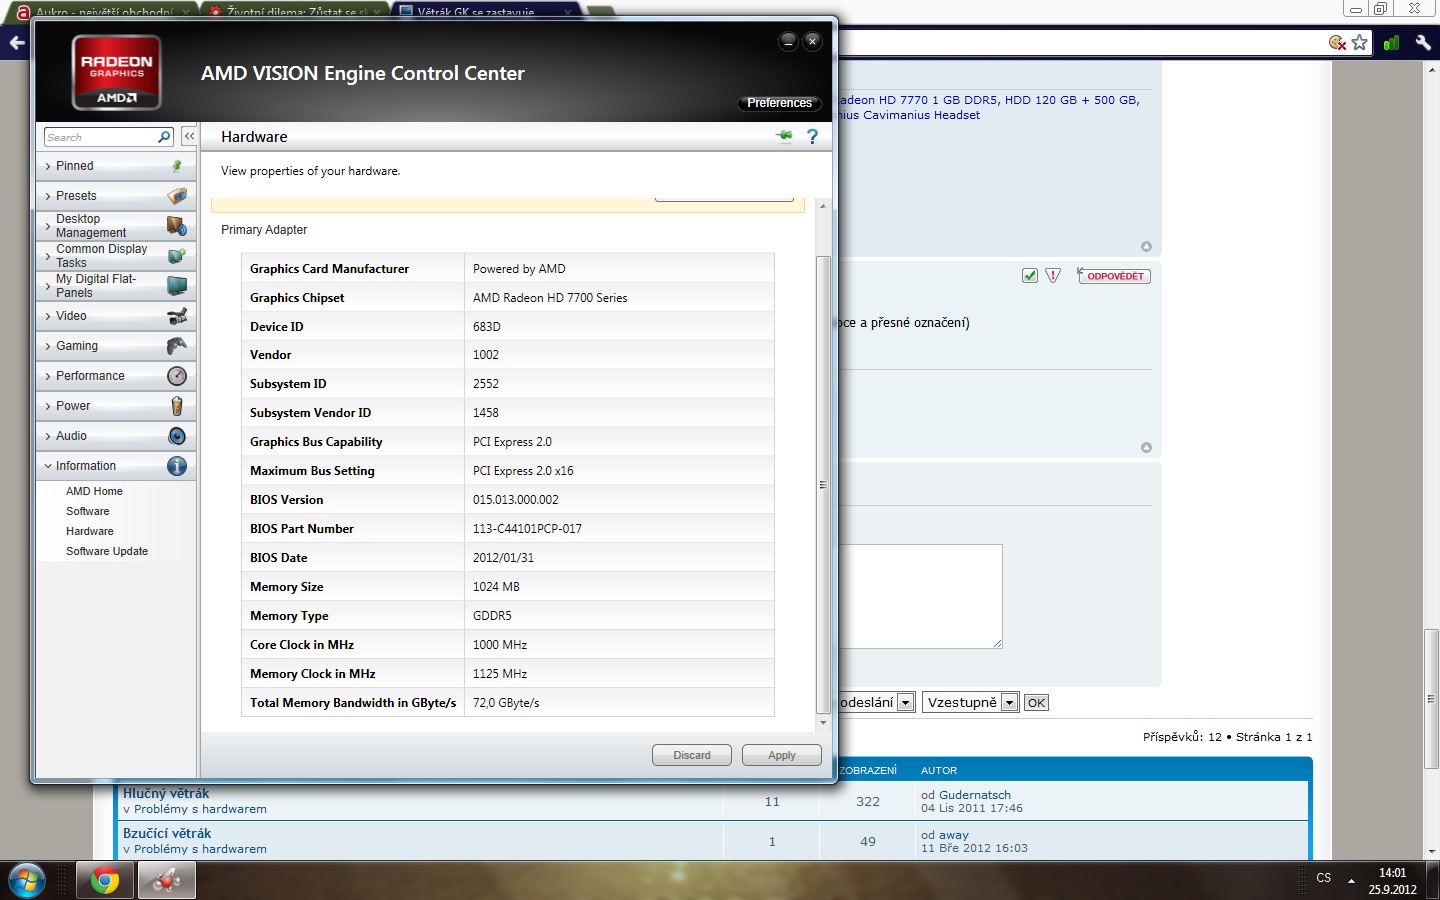Click the Discard button

[692, 755]
